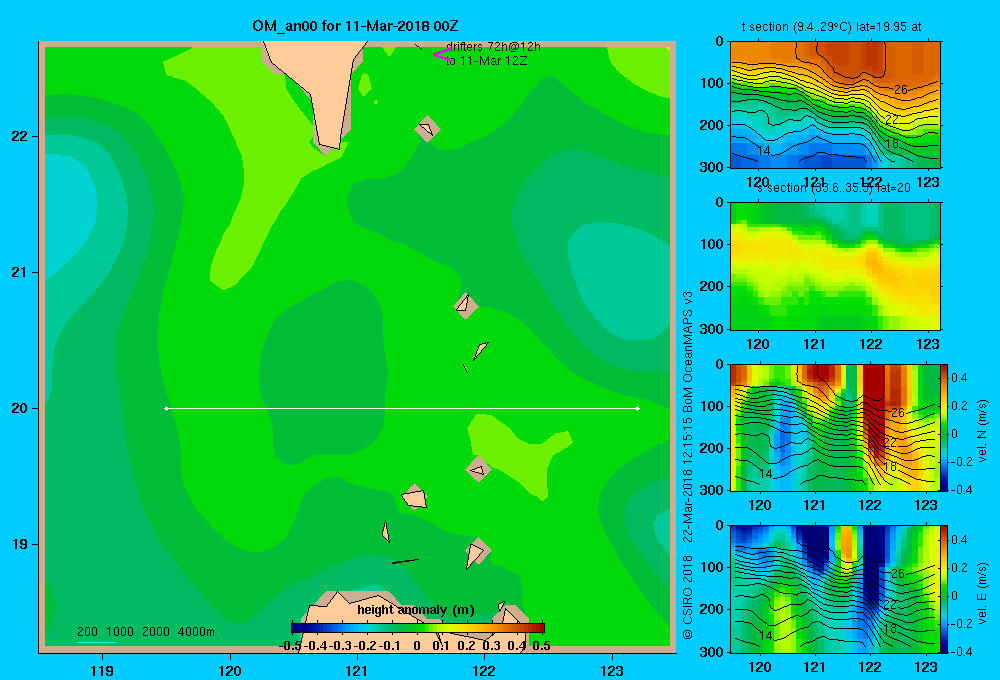Click longitude label 119 on the main map axis
This screenshot has height=680, width=1000.
102,670
